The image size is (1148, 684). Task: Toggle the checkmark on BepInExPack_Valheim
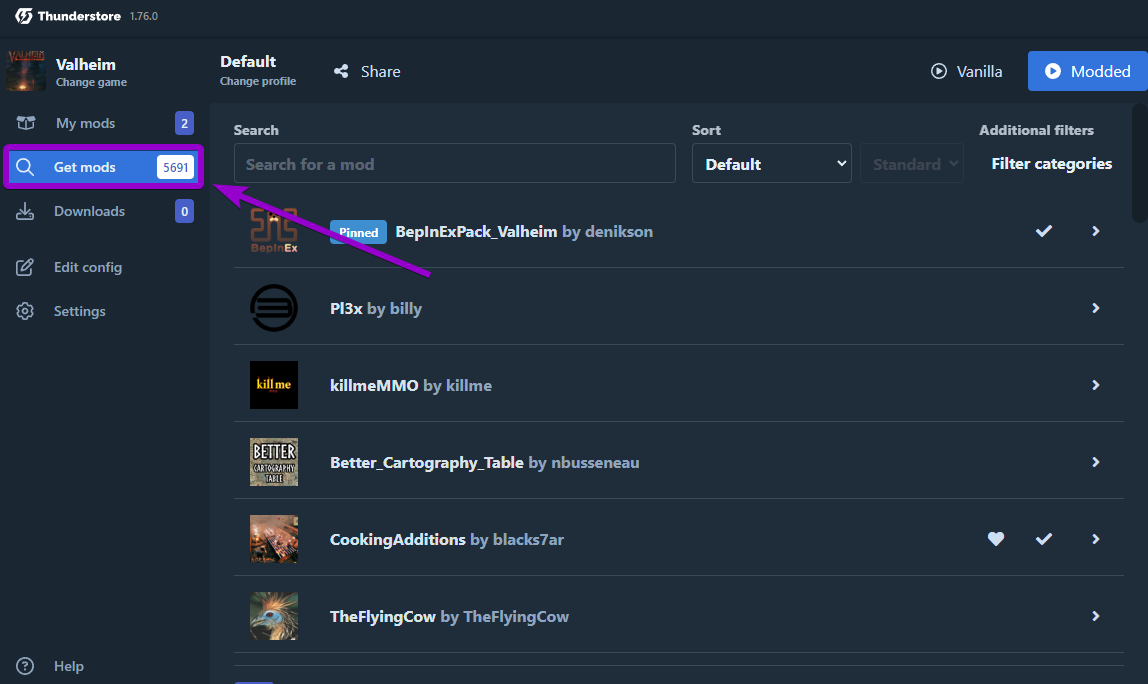1043,231
